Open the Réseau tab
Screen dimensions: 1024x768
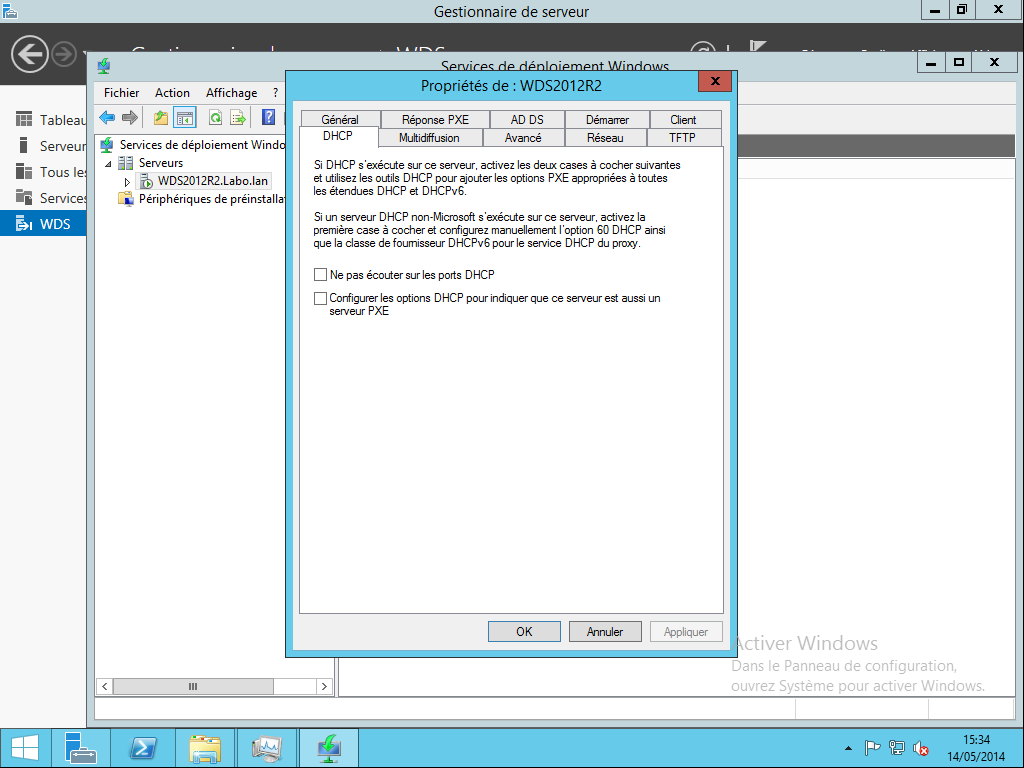pos(605,138)
